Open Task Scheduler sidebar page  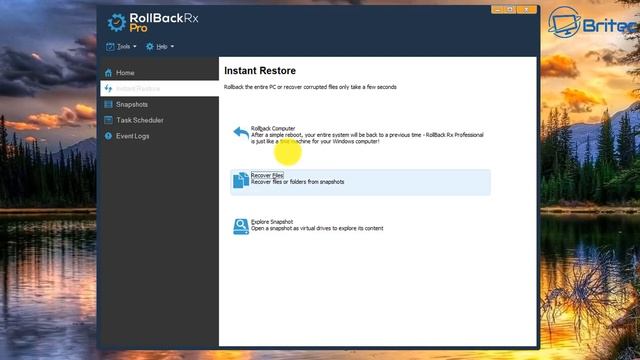pos(159,120)
